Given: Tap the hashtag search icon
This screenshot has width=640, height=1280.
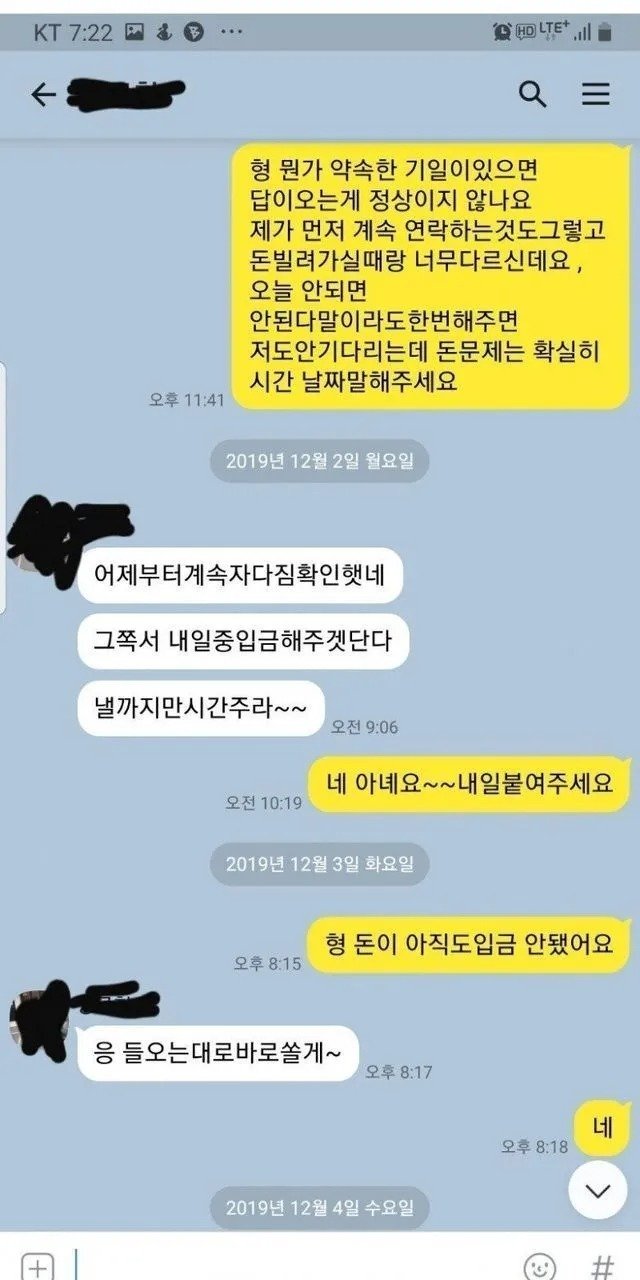Looking at the screenshot, I should [603, 1267].
